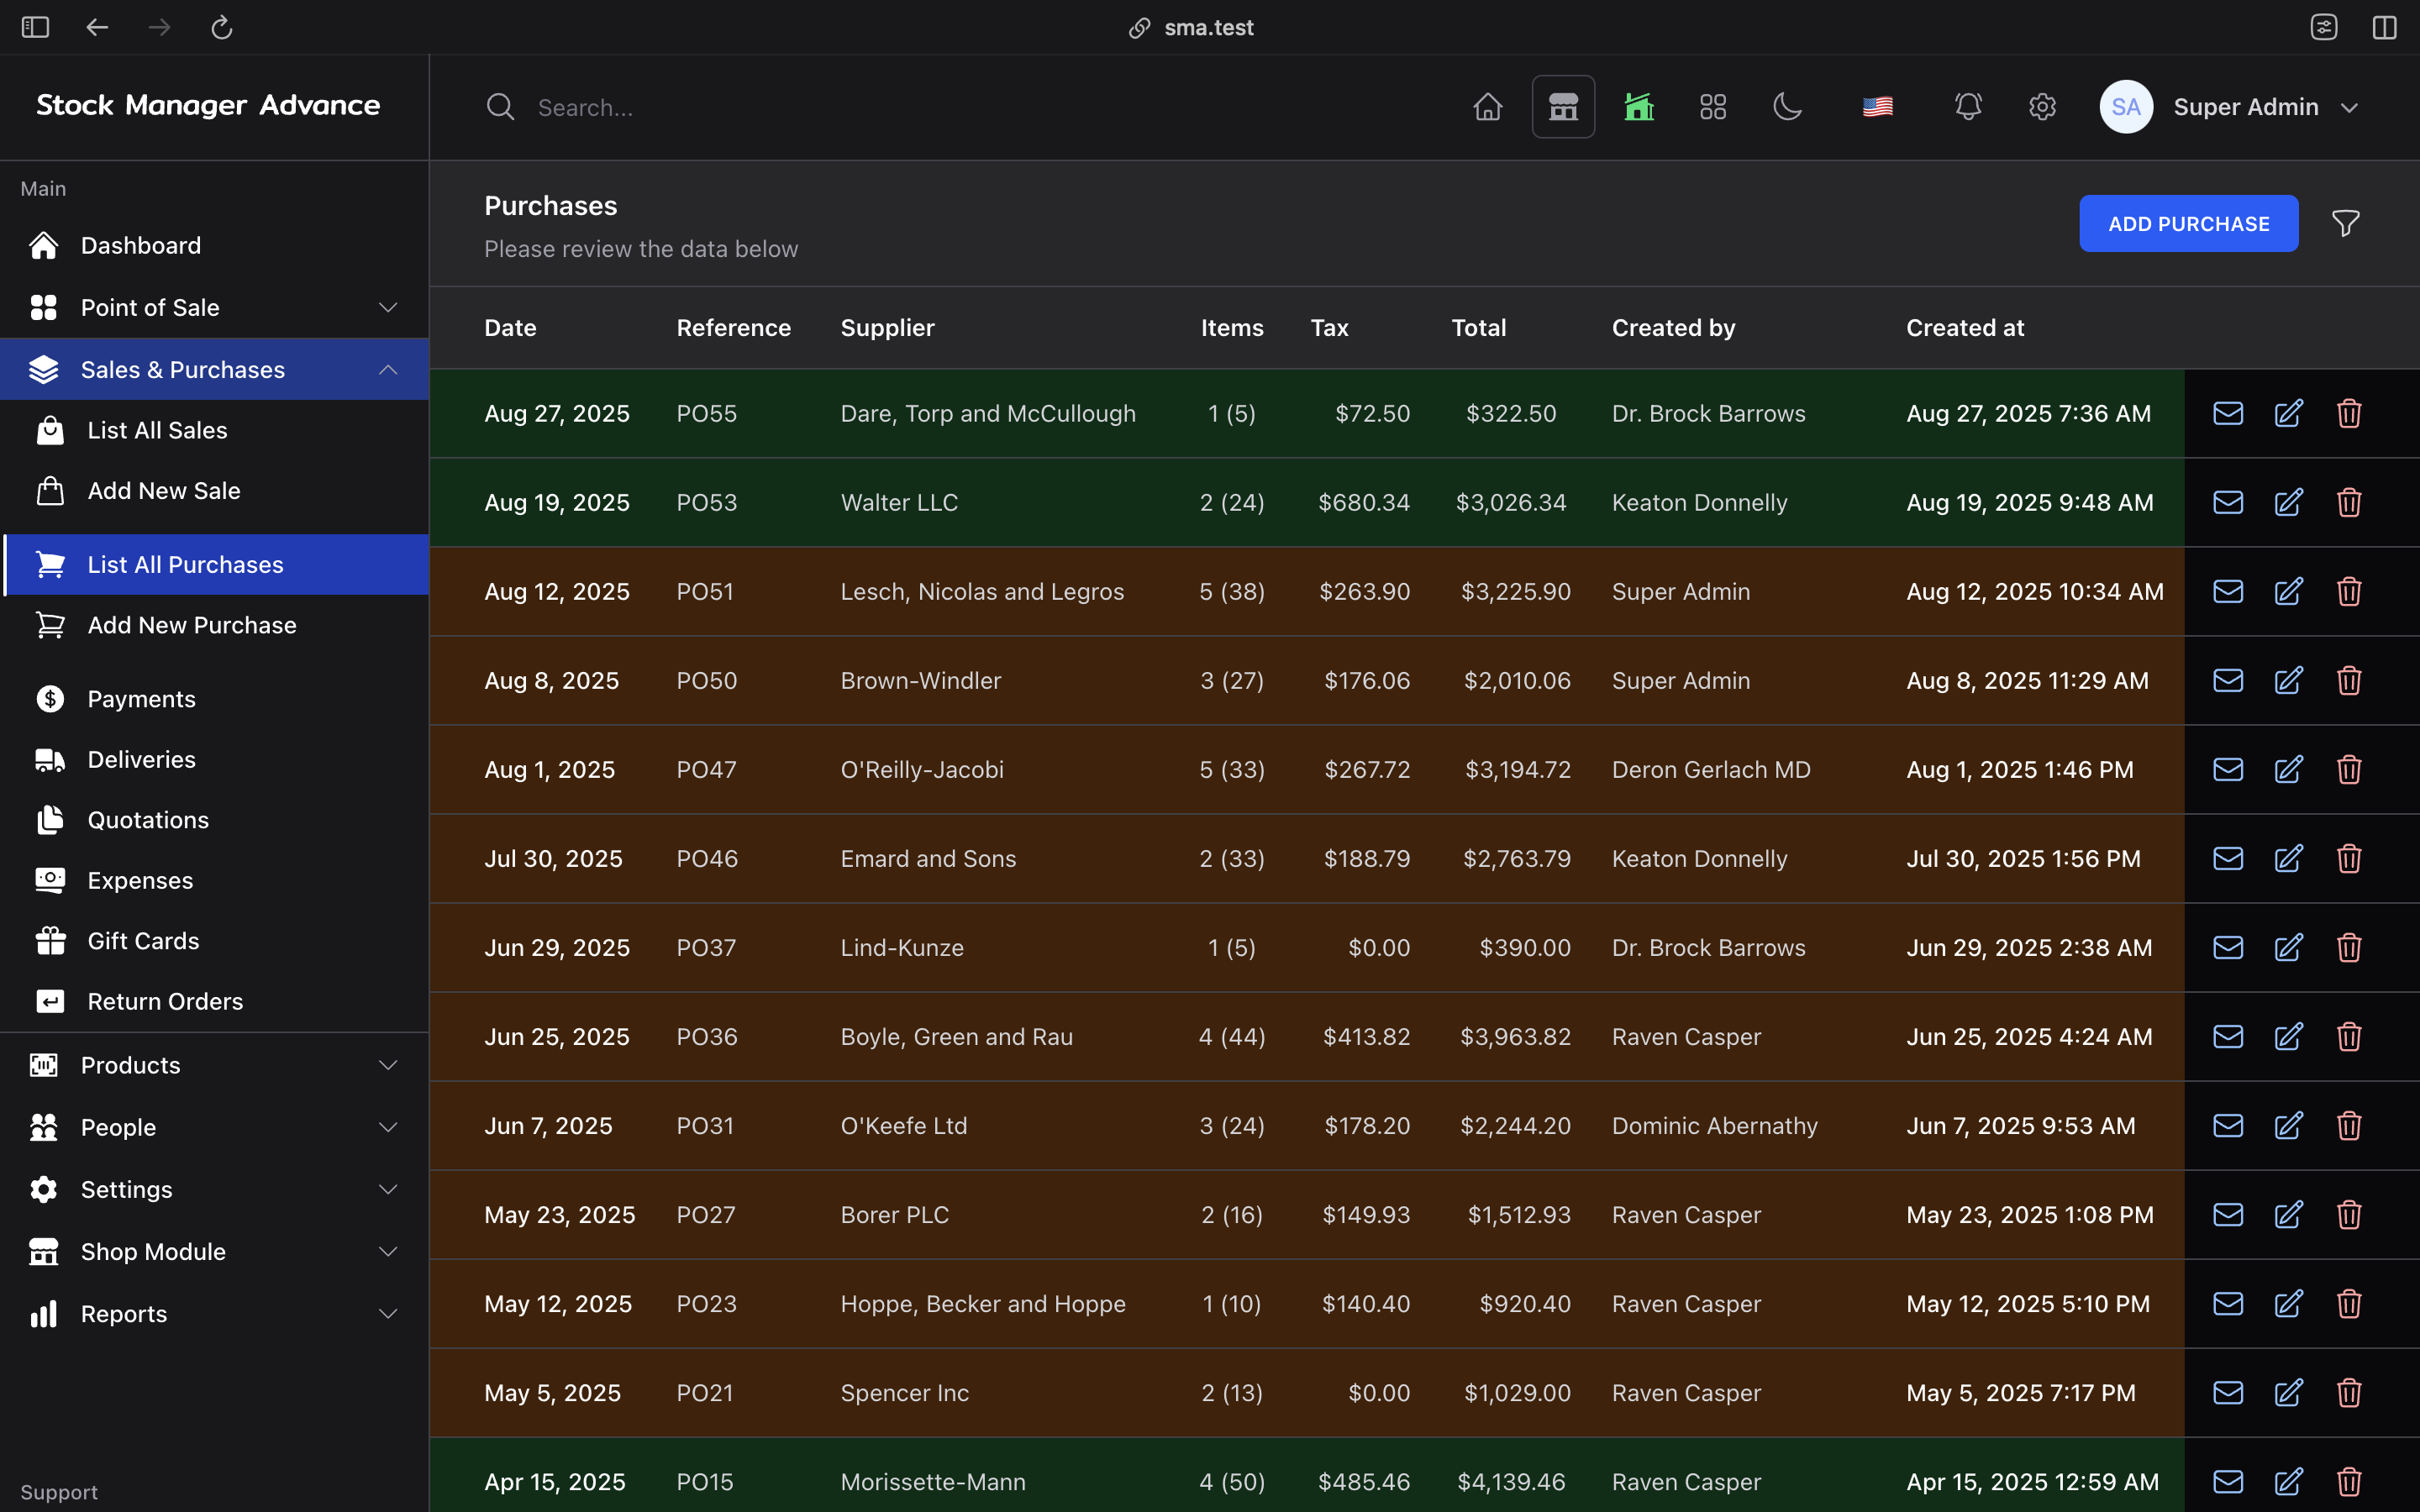Email purchase PO53
Viewport: 2420px width, 1512px height.
coord(2228,502)
